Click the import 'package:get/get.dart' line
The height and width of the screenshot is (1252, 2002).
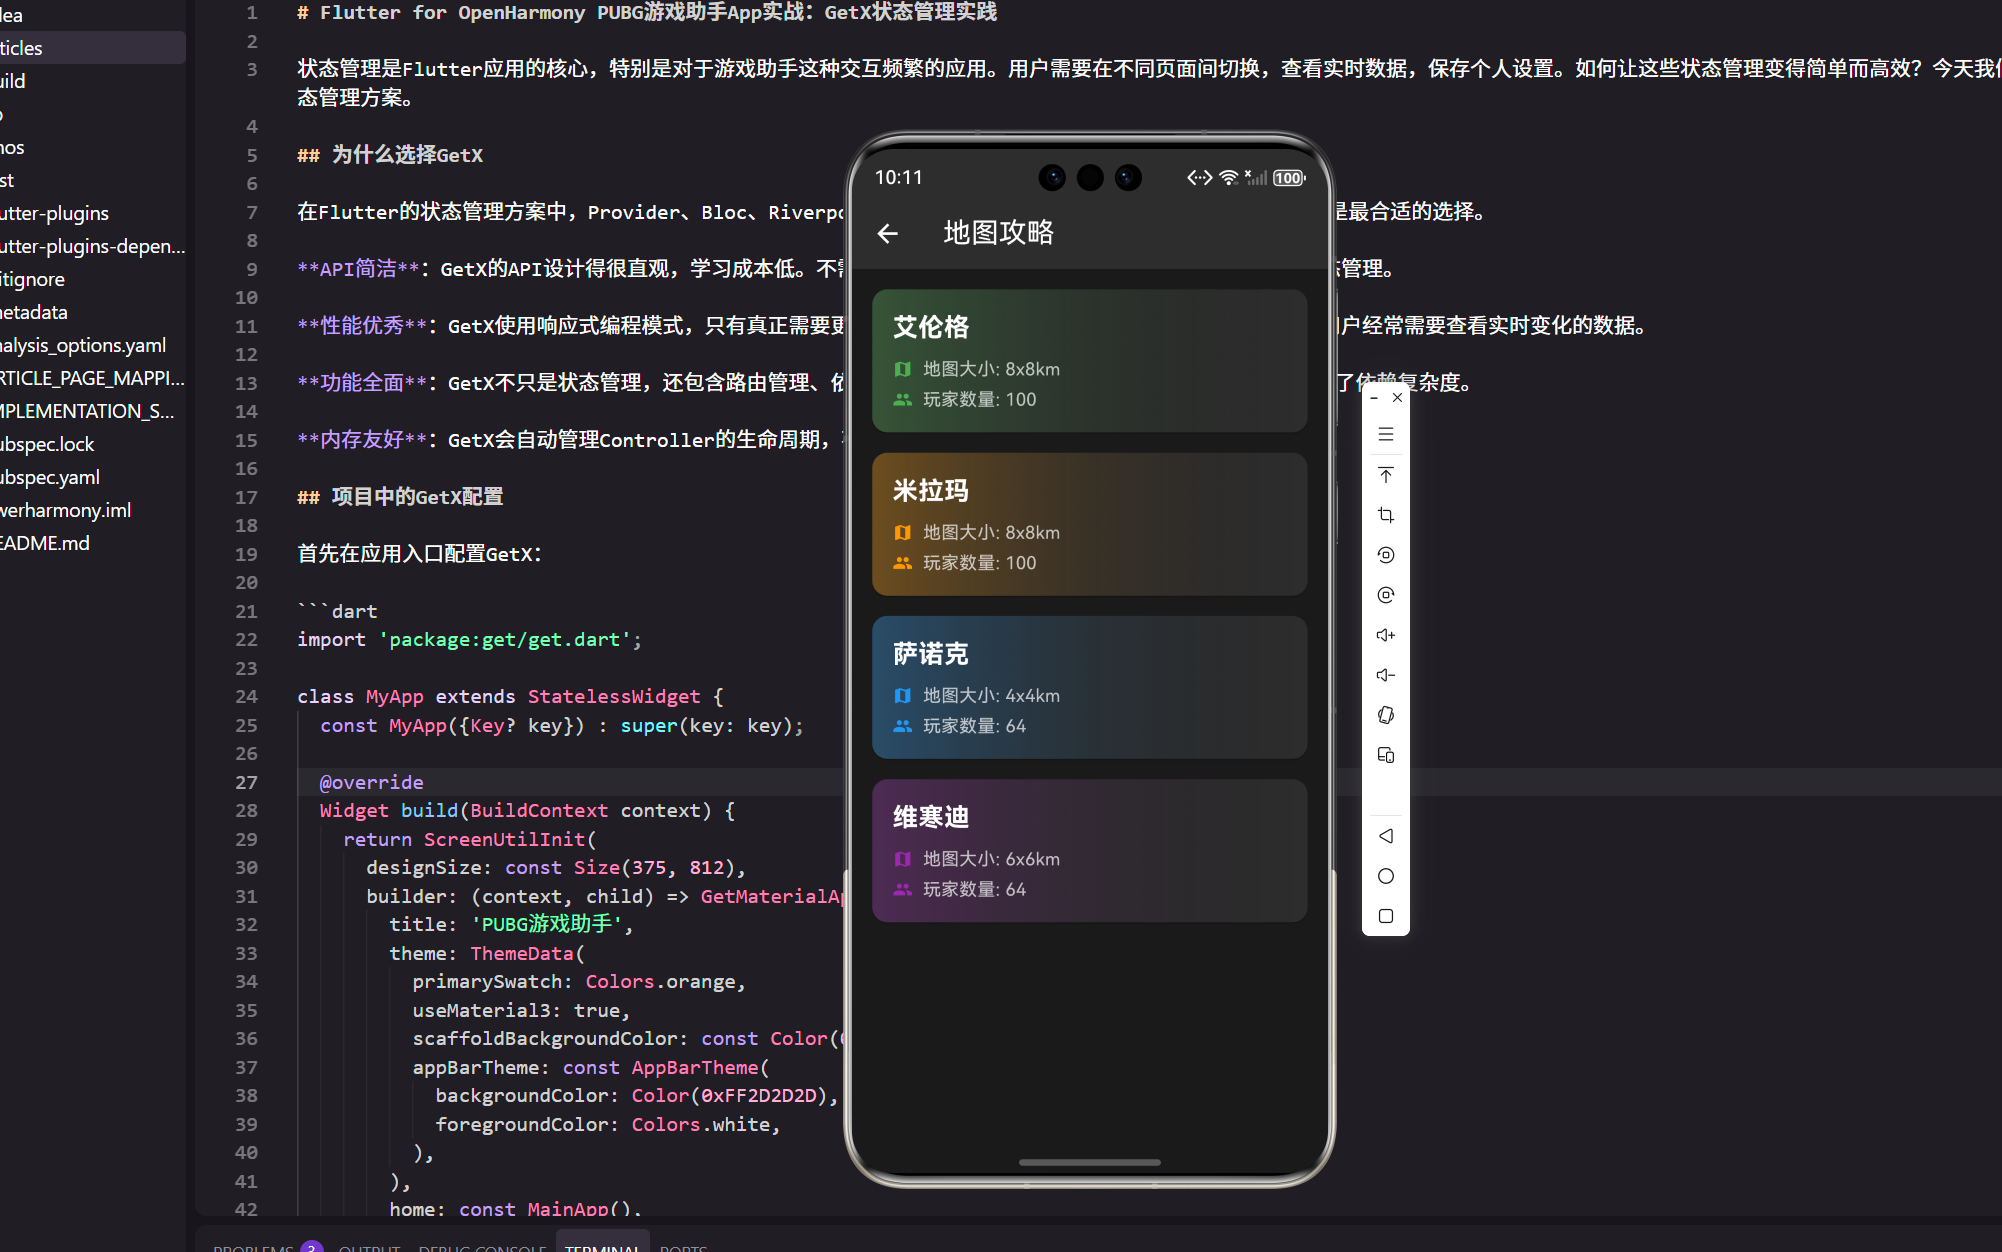click(x=469, y=640)
